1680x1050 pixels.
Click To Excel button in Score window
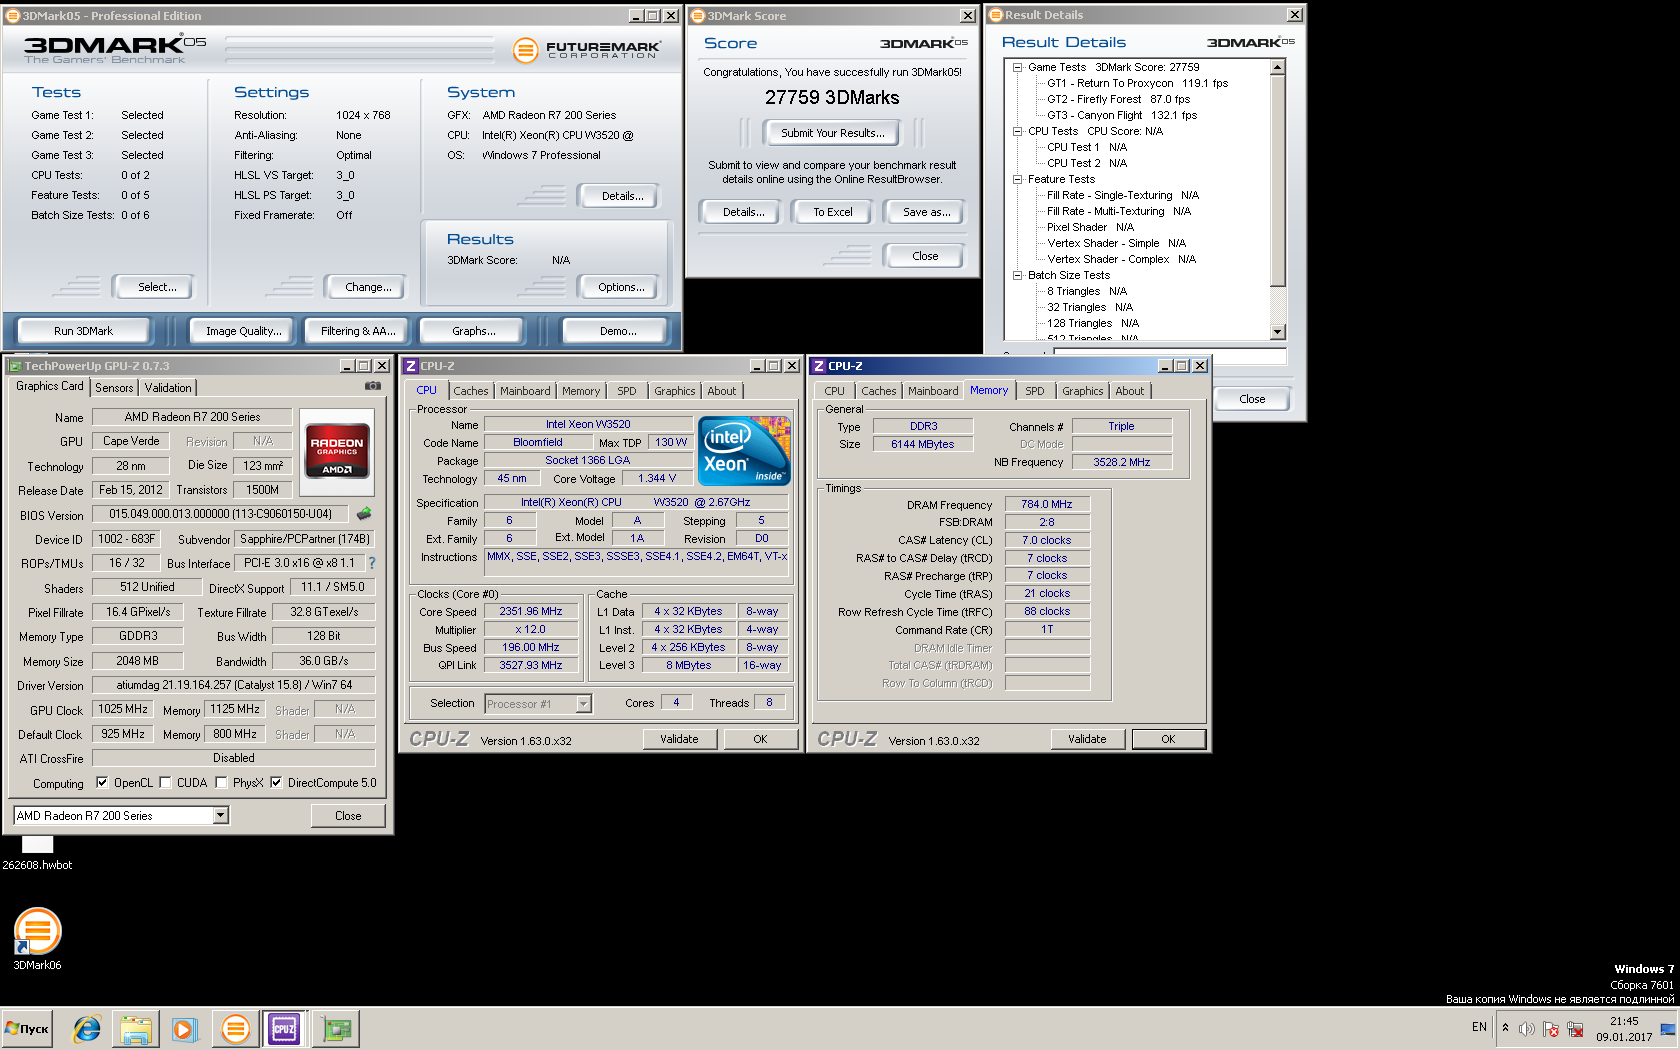832,212
